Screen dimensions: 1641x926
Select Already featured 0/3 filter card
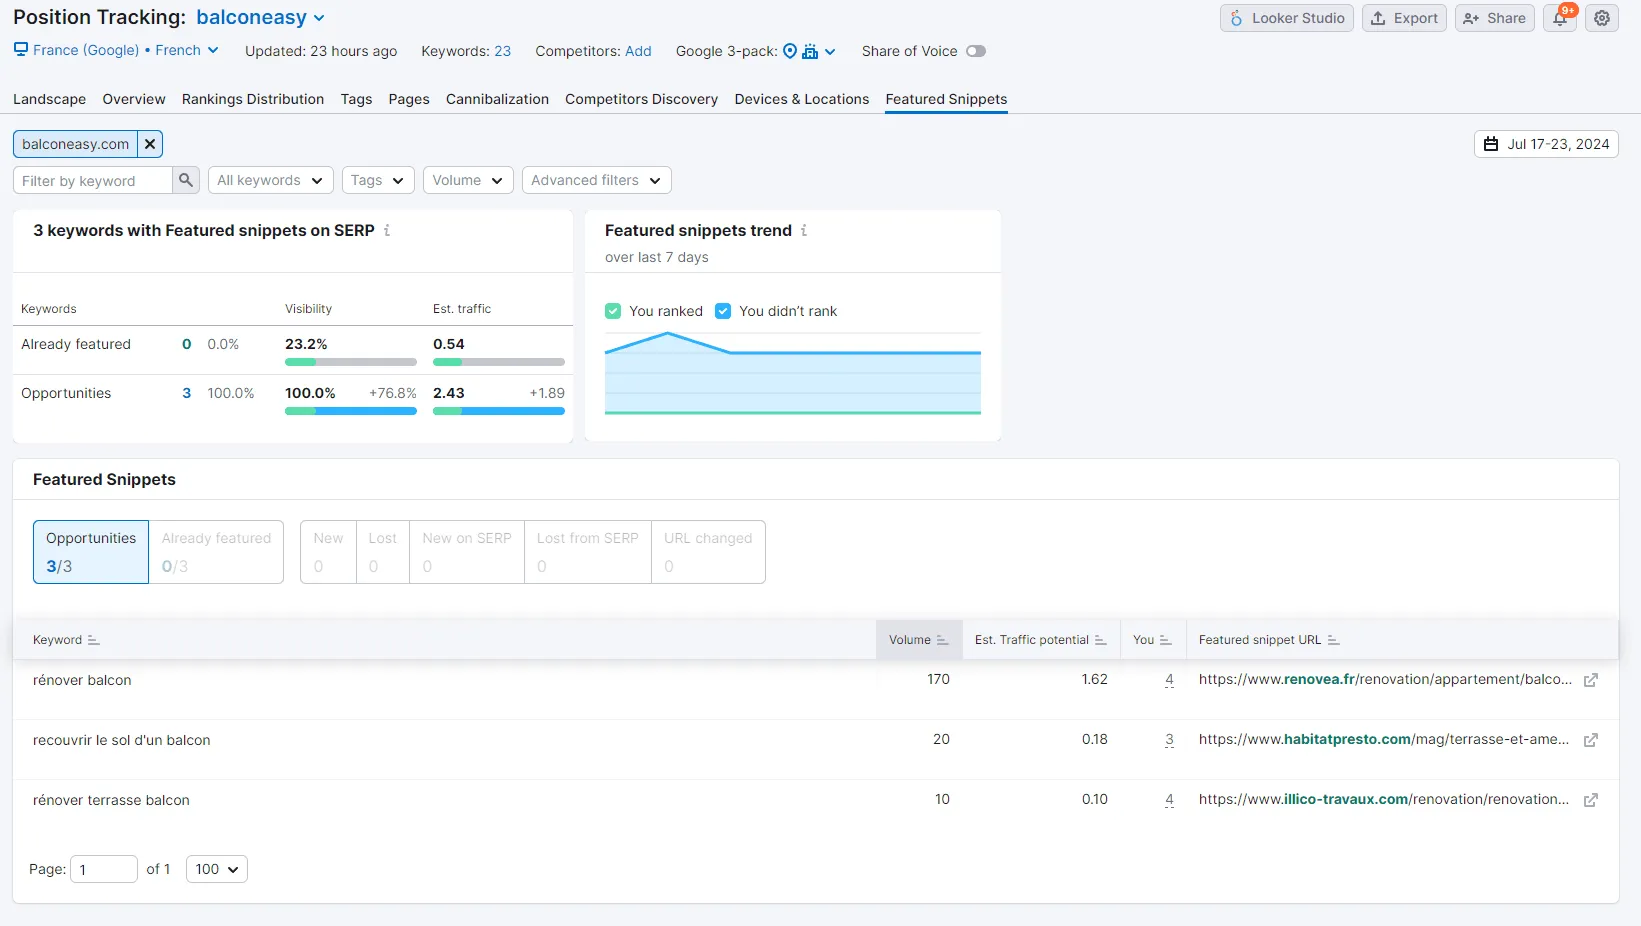point(216,552)
